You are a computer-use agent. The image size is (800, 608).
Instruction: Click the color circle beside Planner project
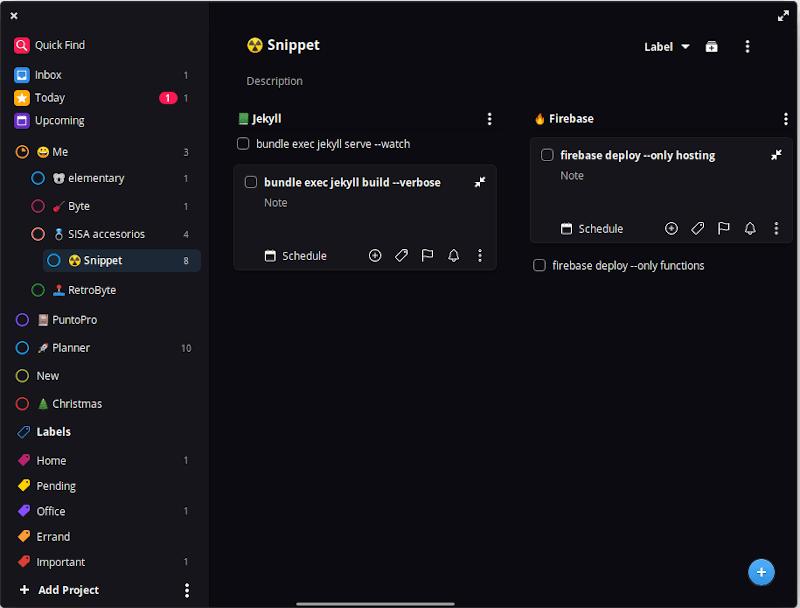click(x=22, y=348)
